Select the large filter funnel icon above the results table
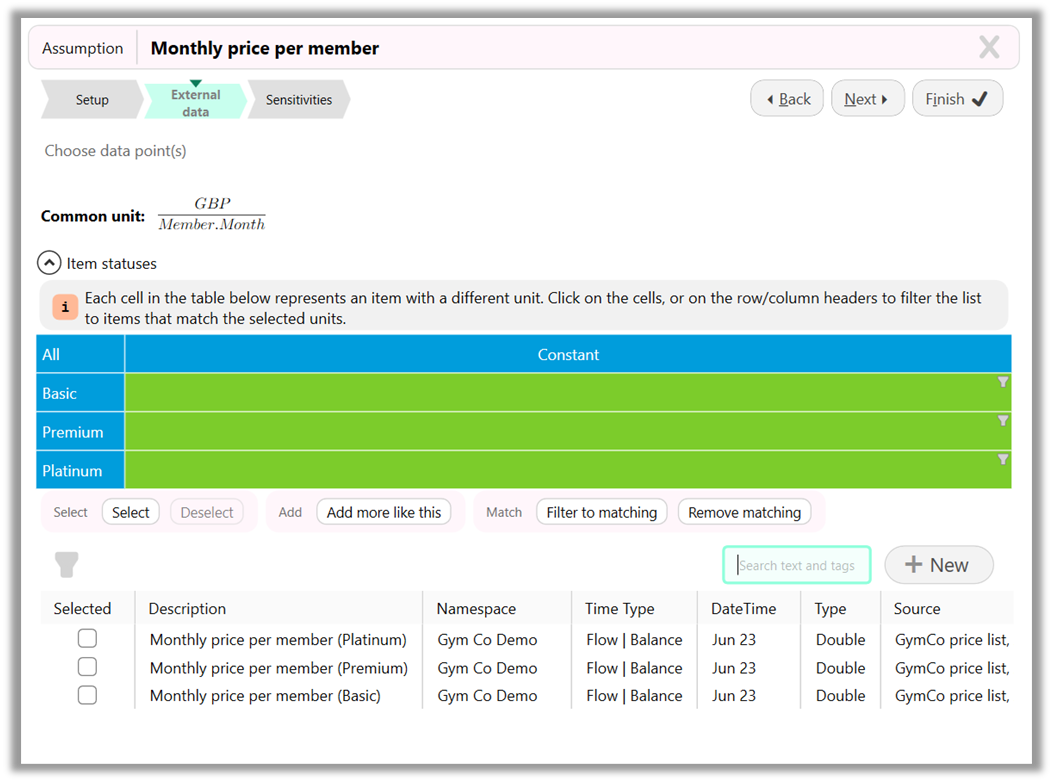The height and width of the screenshot is (784, 1053). [x=66, y=564]
